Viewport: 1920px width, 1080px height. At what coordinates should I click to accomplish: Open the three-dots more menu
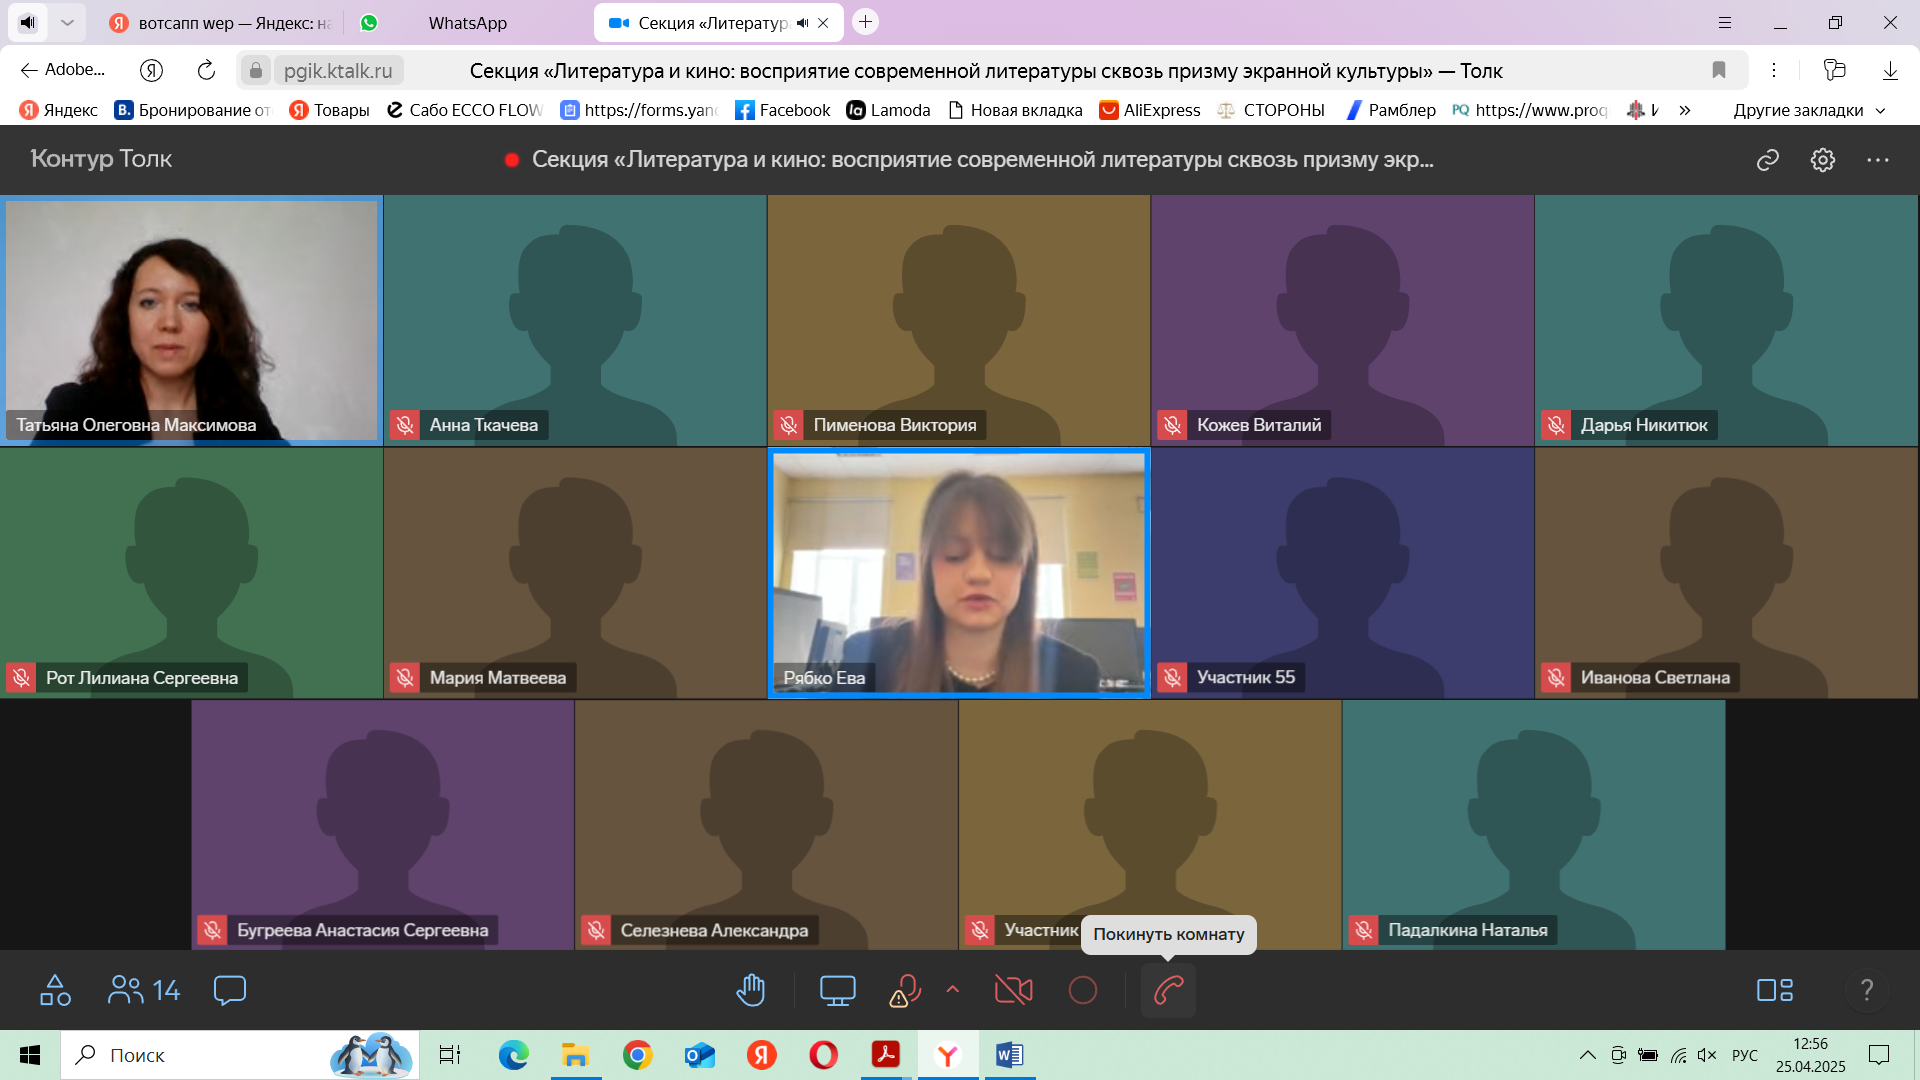click(1877, 160)
